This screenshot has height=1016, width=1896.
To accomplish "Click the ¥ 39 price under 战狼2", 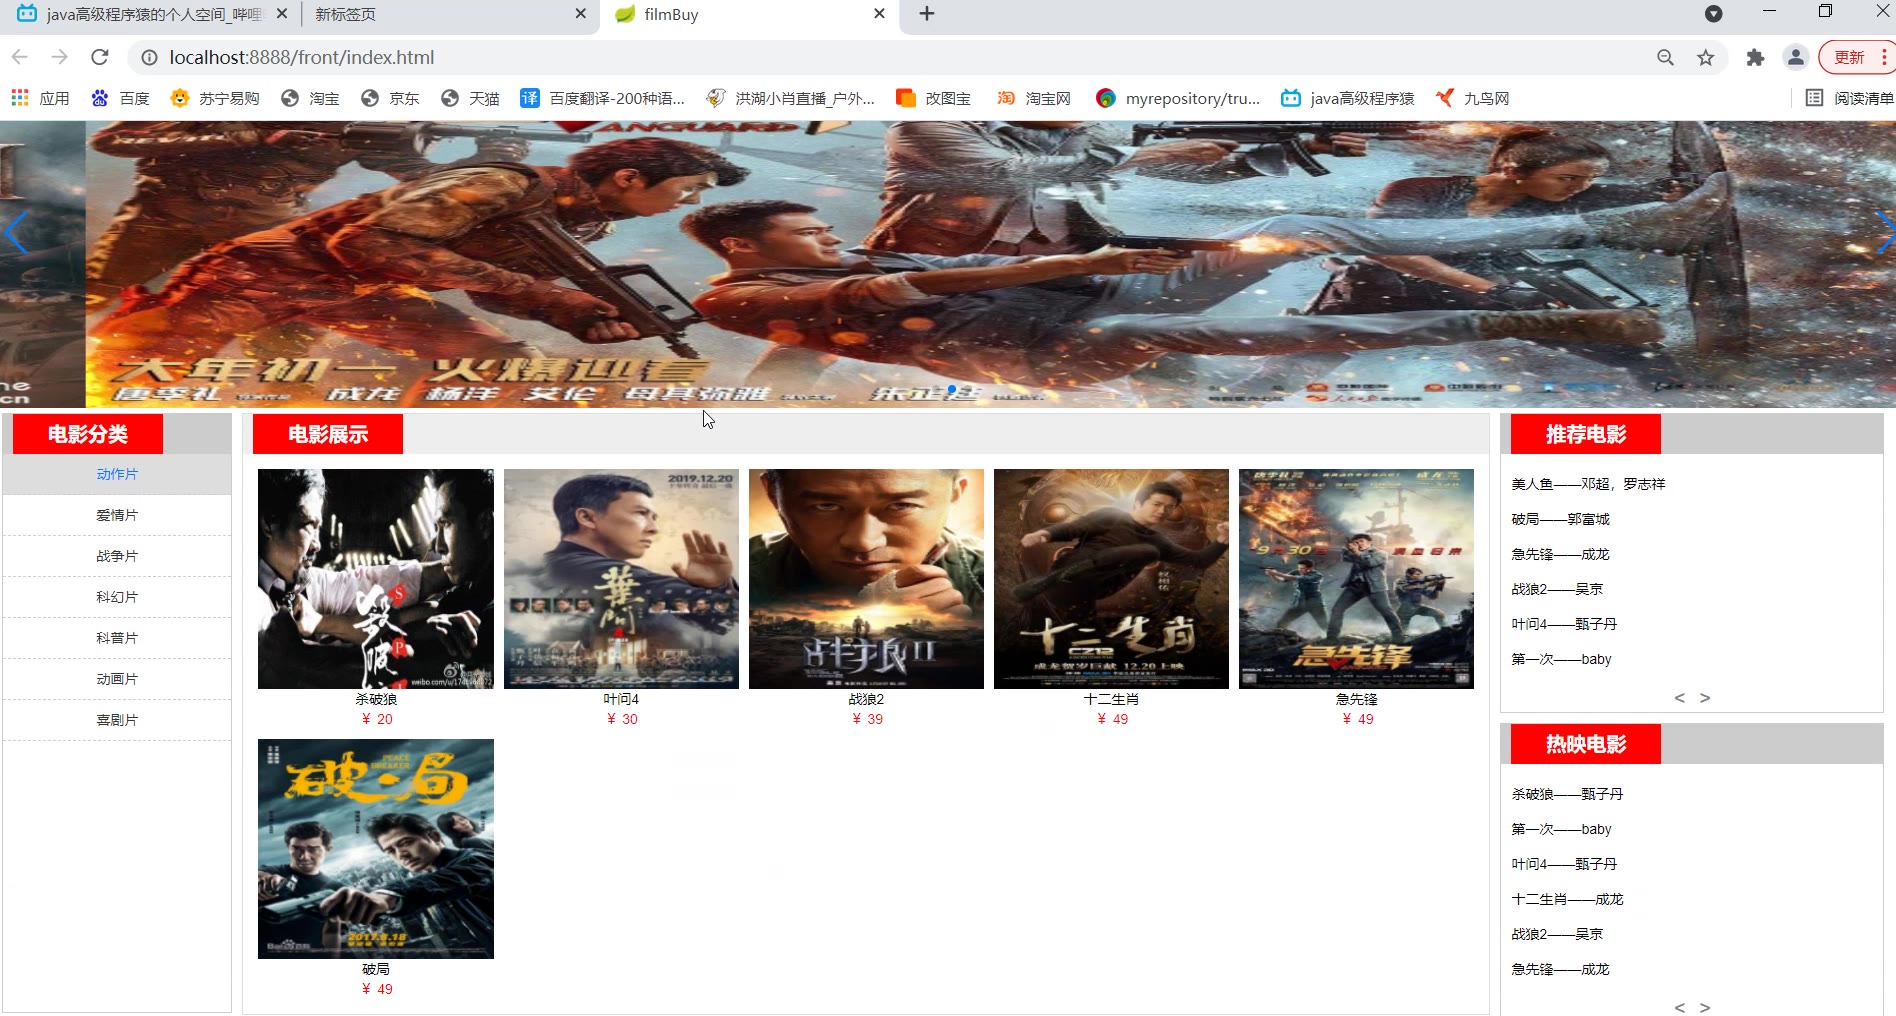I will (867, 719).
